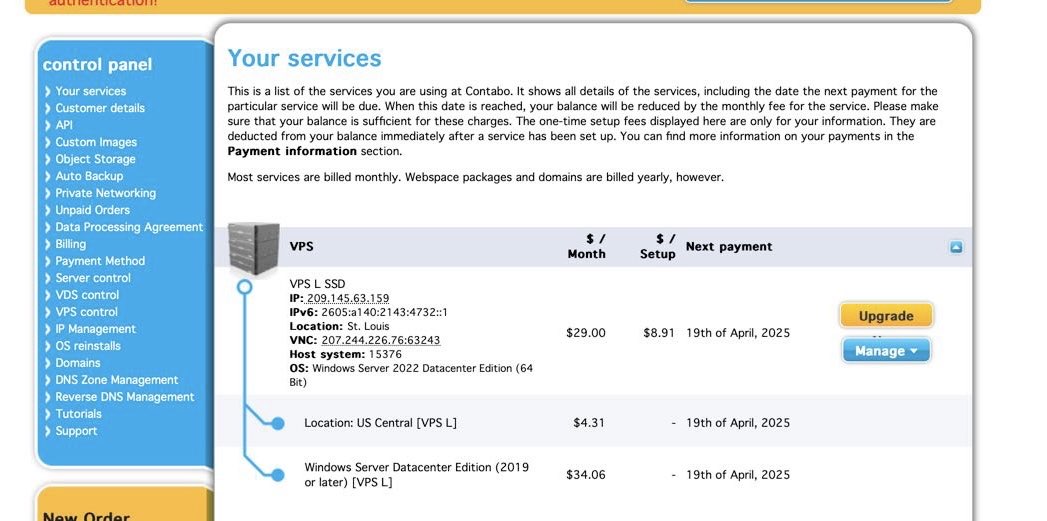
Task: Click the control panel sidebar heading
Action: pyautogui.click(x=97, y=65)
